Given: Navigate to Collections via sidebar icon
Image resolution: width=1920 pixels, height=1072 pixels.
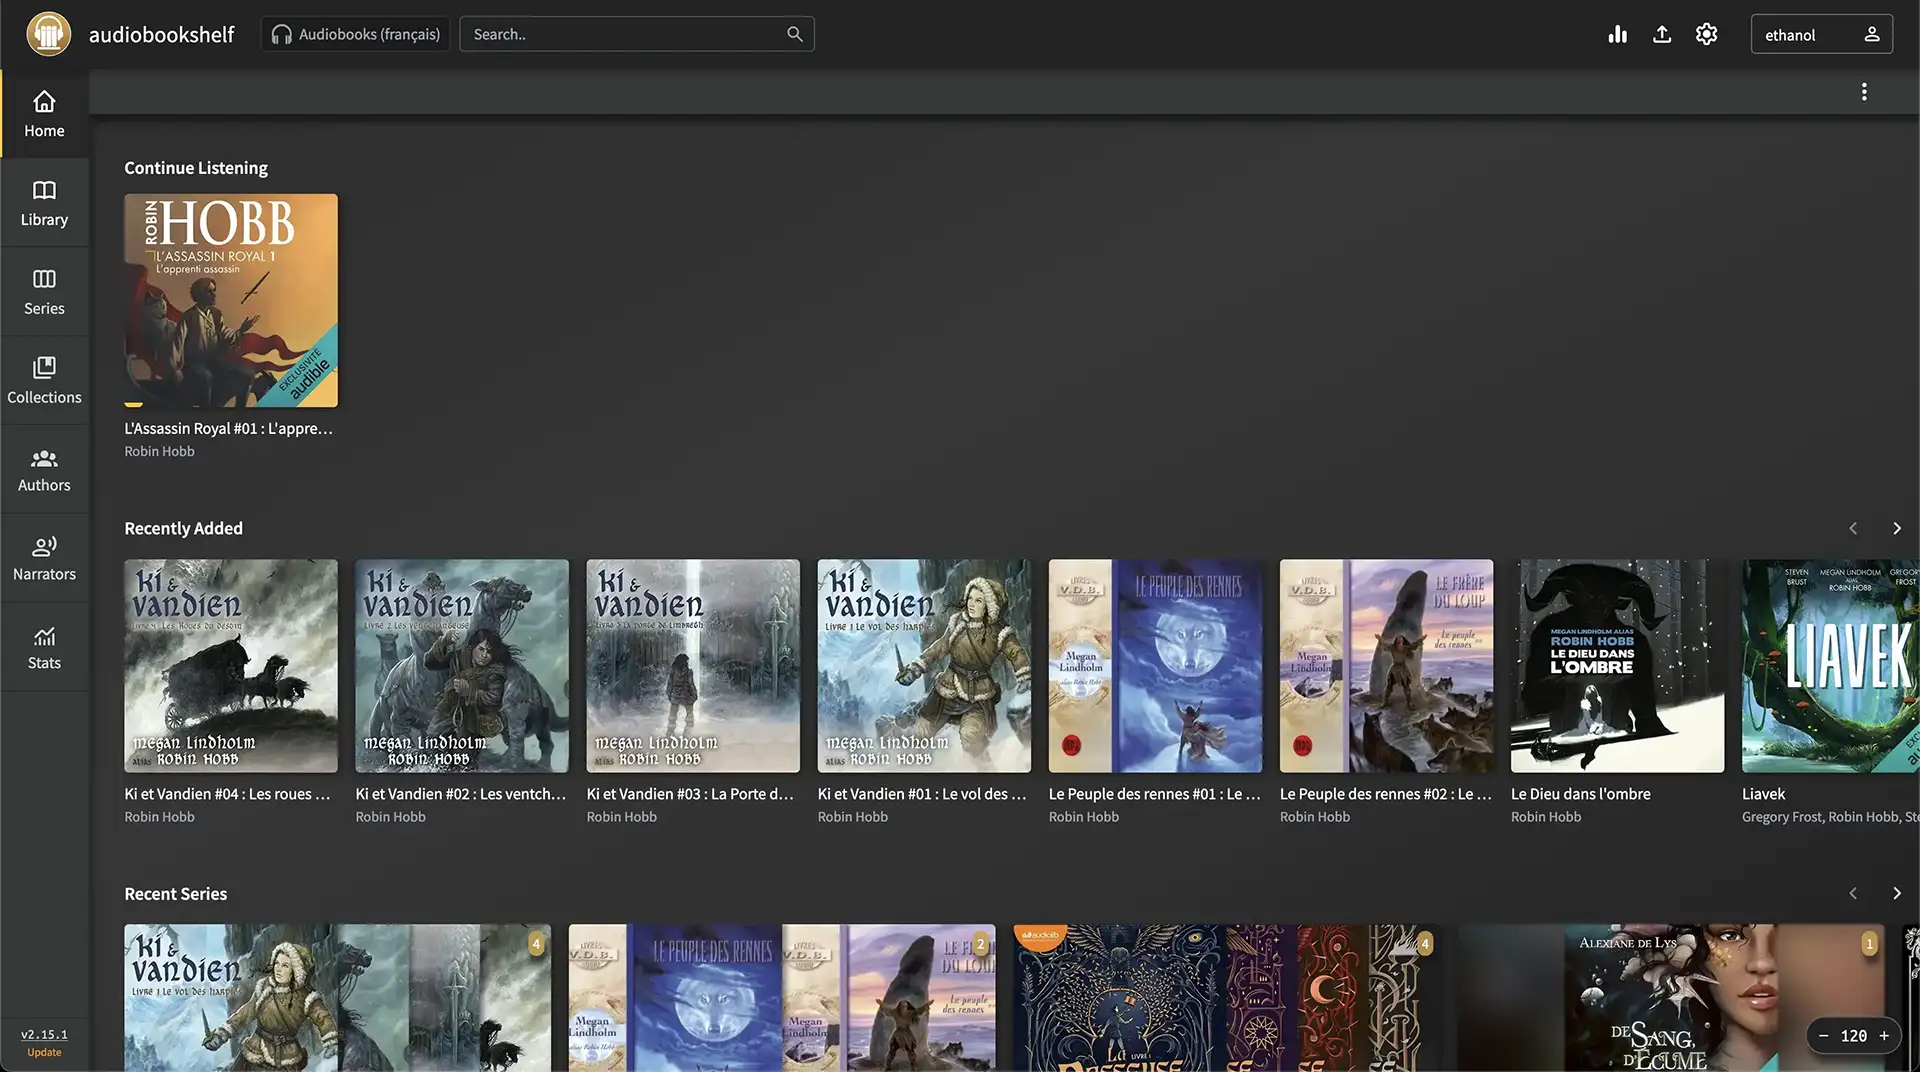Looking at the screenshot, I should tap(44, 380).
